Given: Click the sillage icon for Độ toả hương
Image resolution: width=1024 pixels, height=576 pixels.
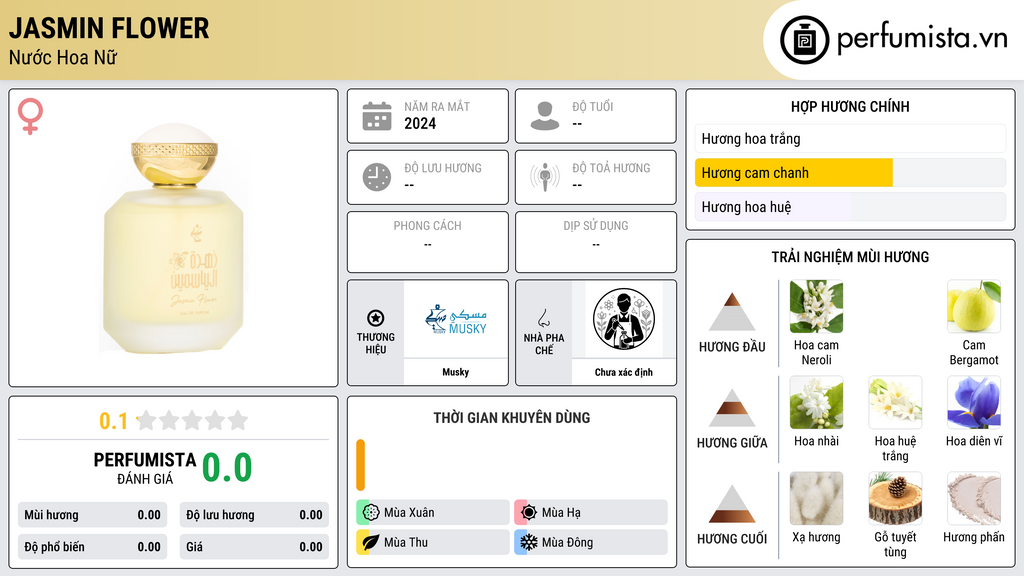Looking at the screenshot, I should (545, 177).
